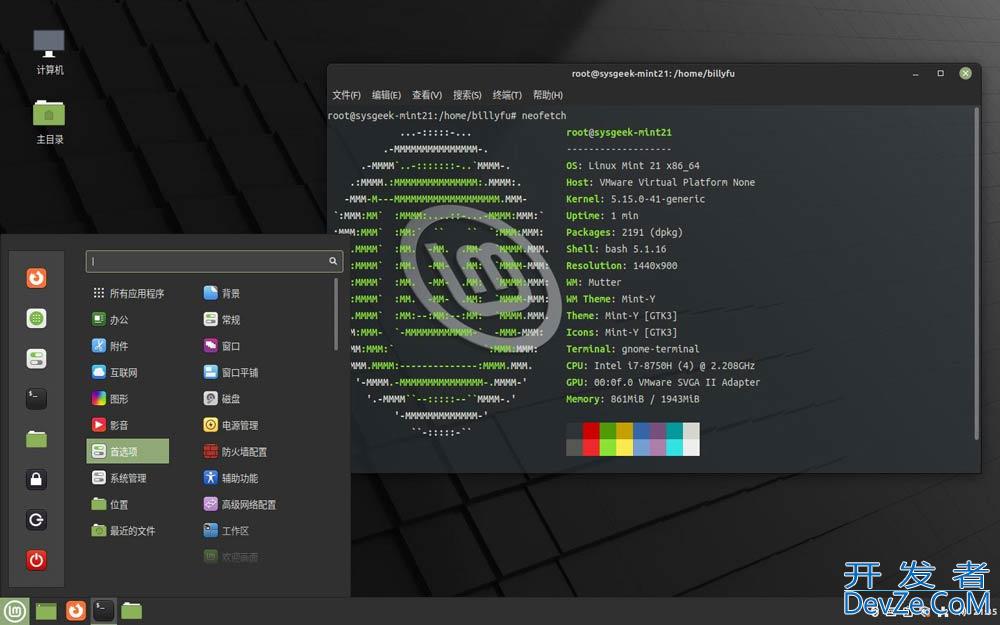1000x625 pixels.
Task: Select 最近的文件 recent files category
Action: click(x=124, y=531)
